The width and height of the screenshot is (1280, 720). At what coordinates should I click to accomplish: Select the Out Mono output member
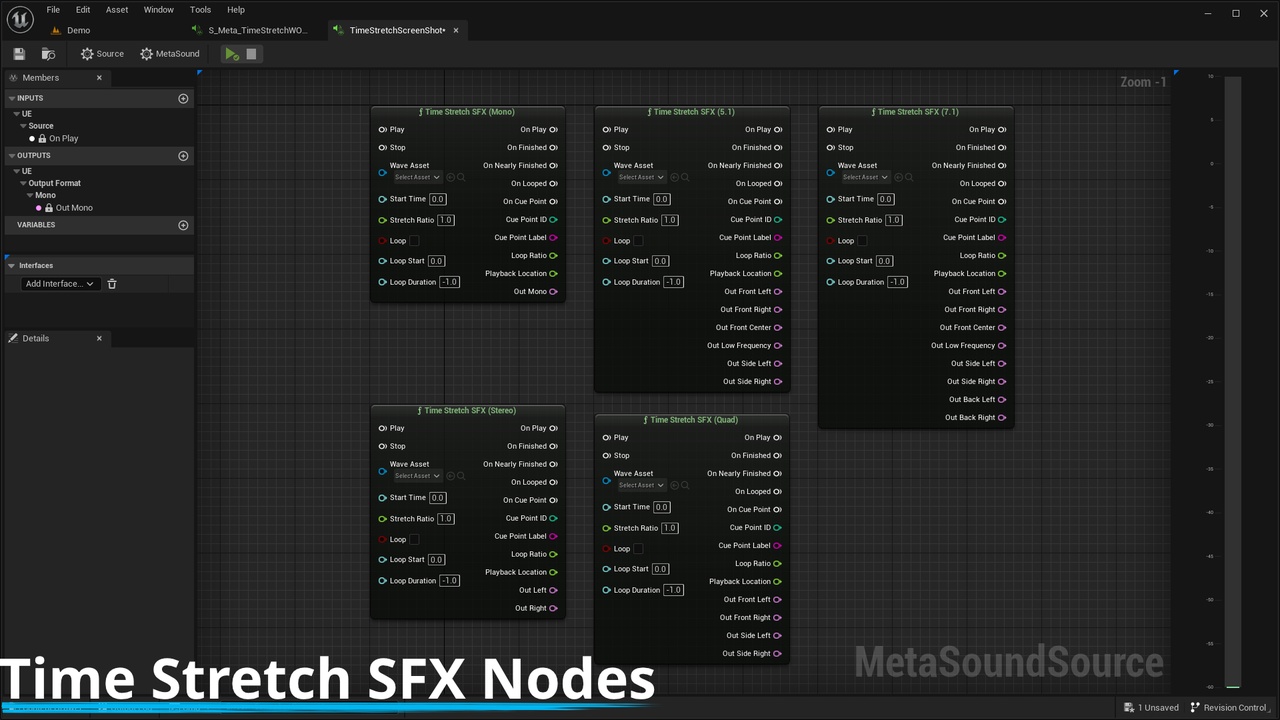coord(74,208)
